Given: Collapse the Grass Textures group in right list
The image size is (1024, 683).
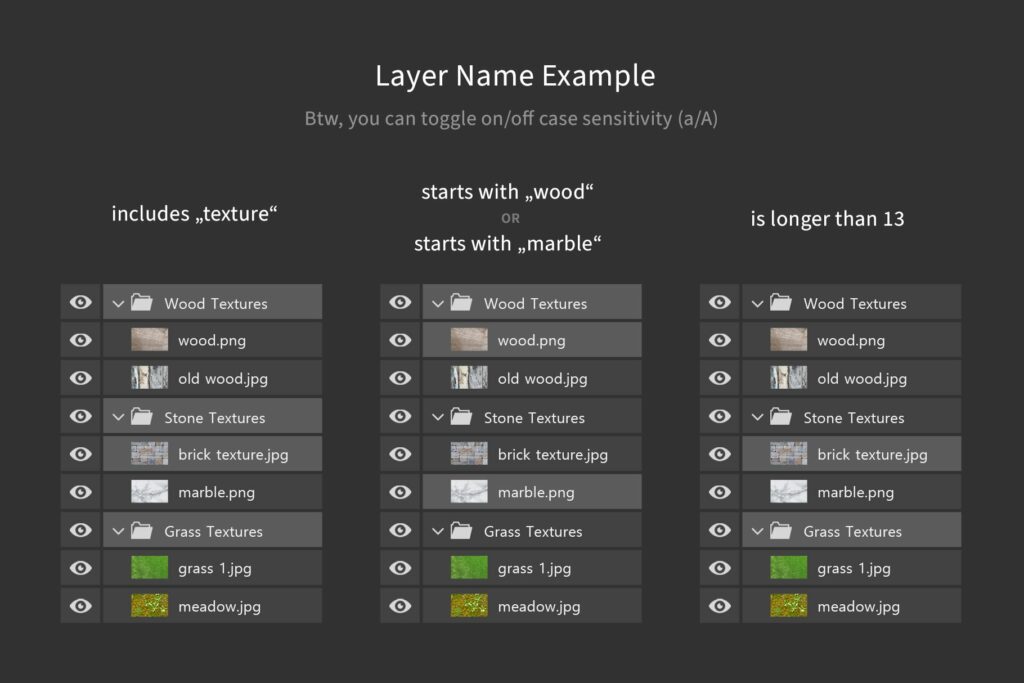Looking at the screenshot, I should (x=757, y=530).
